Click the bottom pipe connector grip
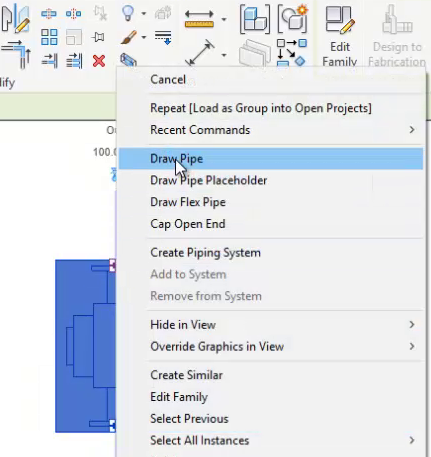This screenshot has height=457, width=431. coord(112,426)
